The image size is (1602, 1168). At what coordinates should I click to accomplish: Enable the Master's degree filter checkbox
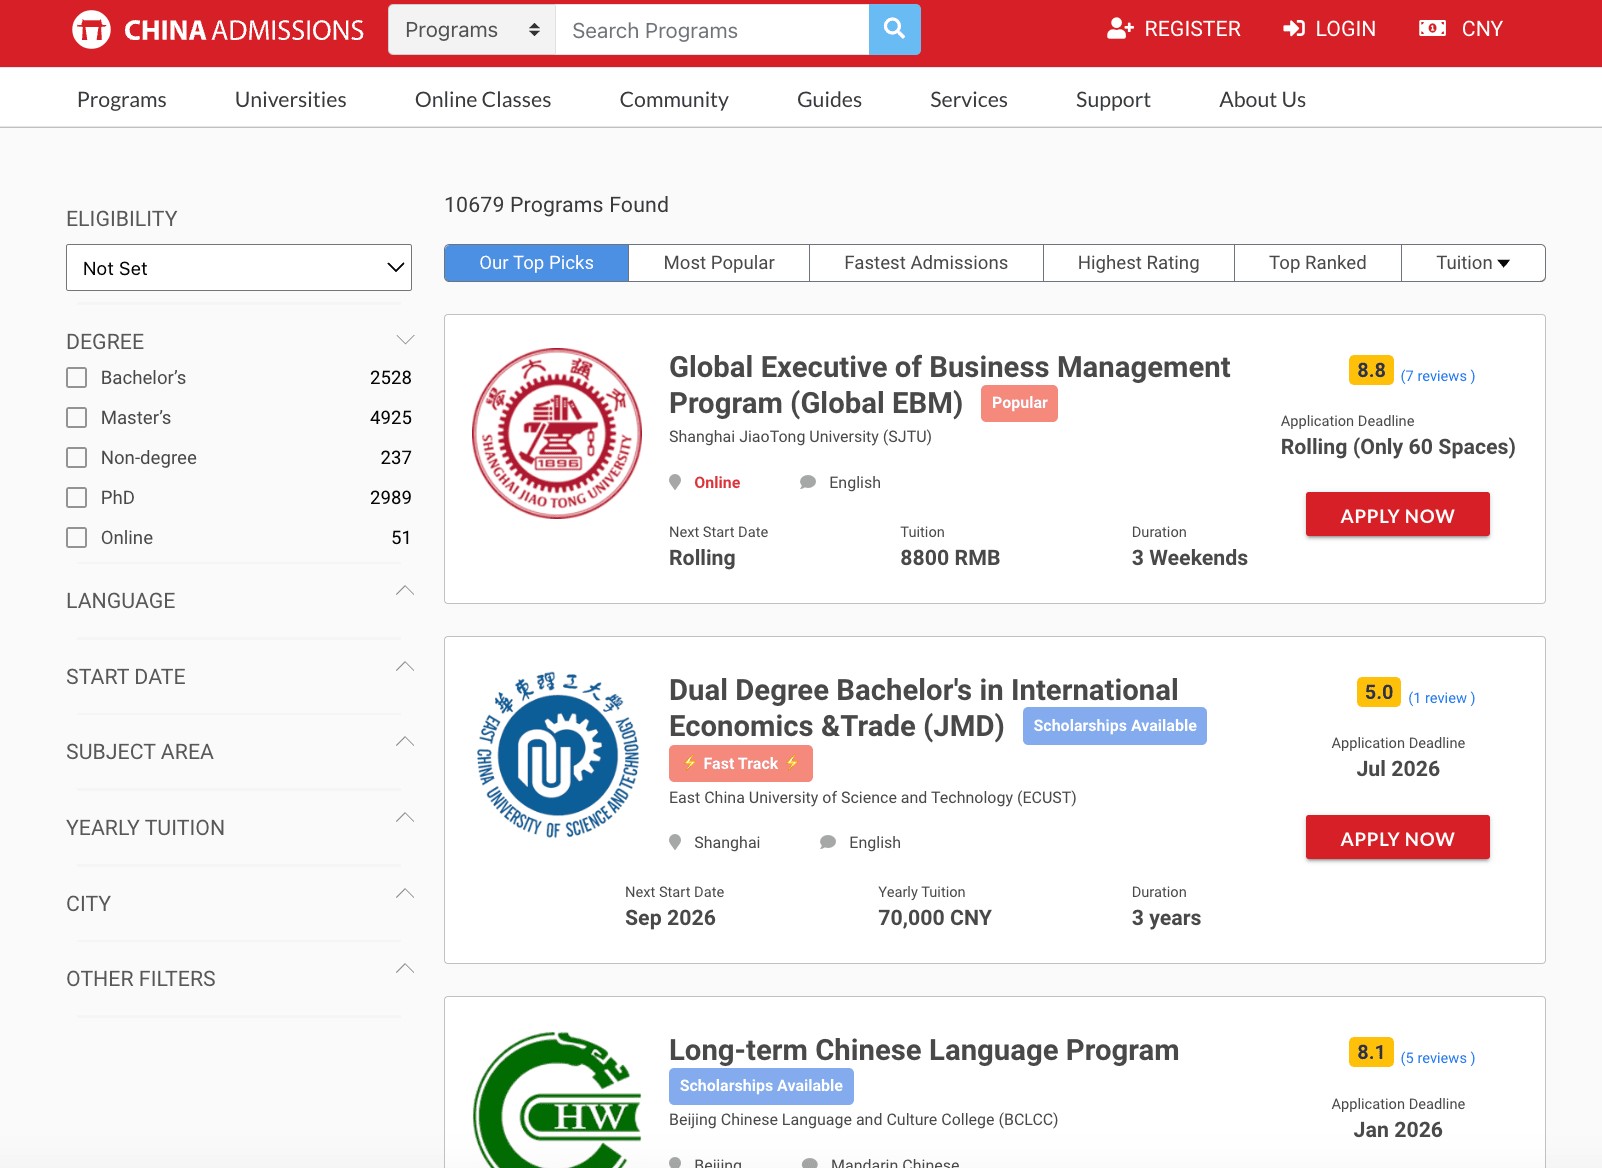click(77, 418)
